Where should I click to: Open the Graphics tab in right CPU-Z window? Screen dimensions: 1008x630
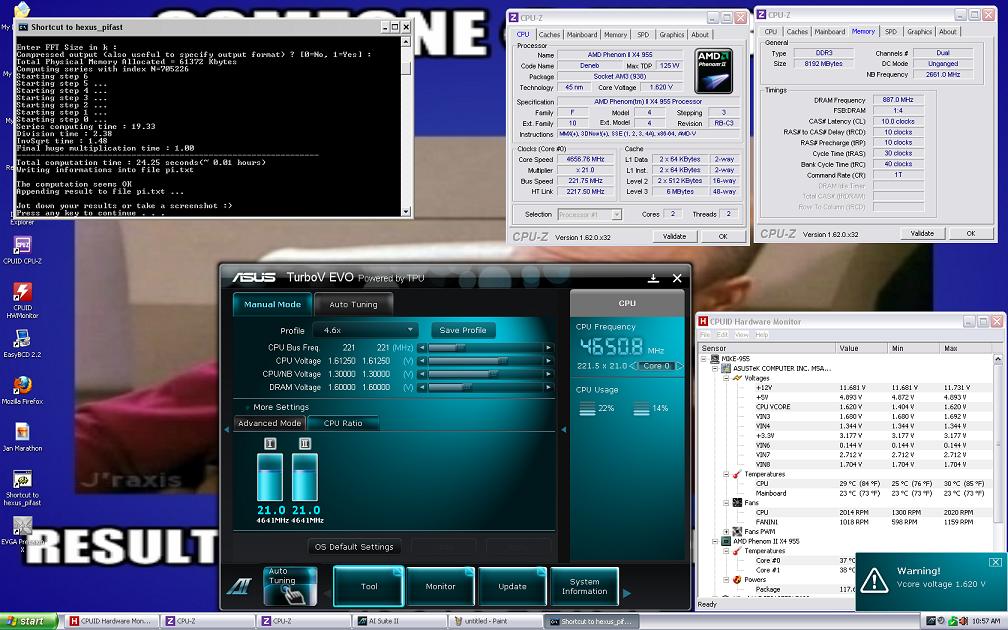919,32
